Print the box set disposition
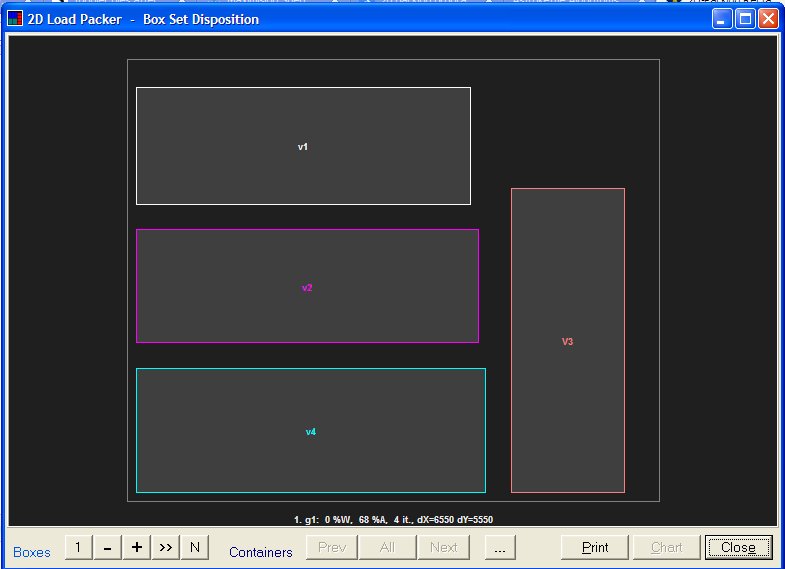785x569 pixels. click(x=595, y=547)
